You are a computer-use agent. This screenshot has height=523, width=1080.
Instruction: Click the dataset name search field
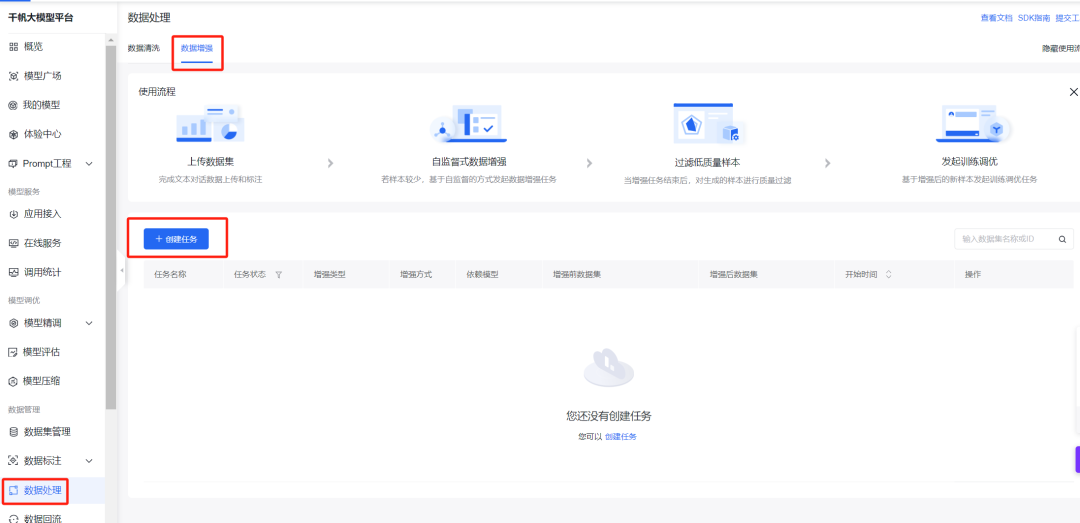(1003, 239)
